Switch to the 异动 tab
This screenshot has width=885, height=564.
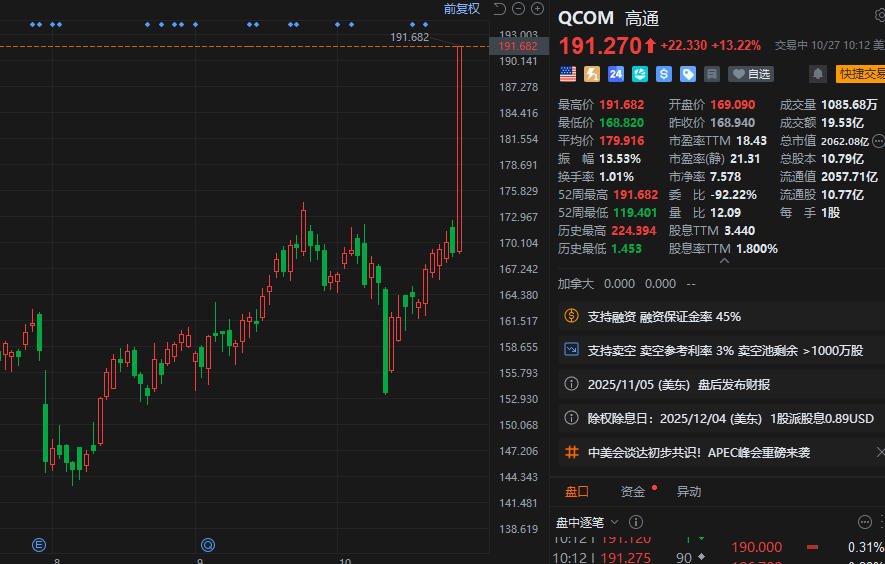pyautogui.click(x=689, y=491)
